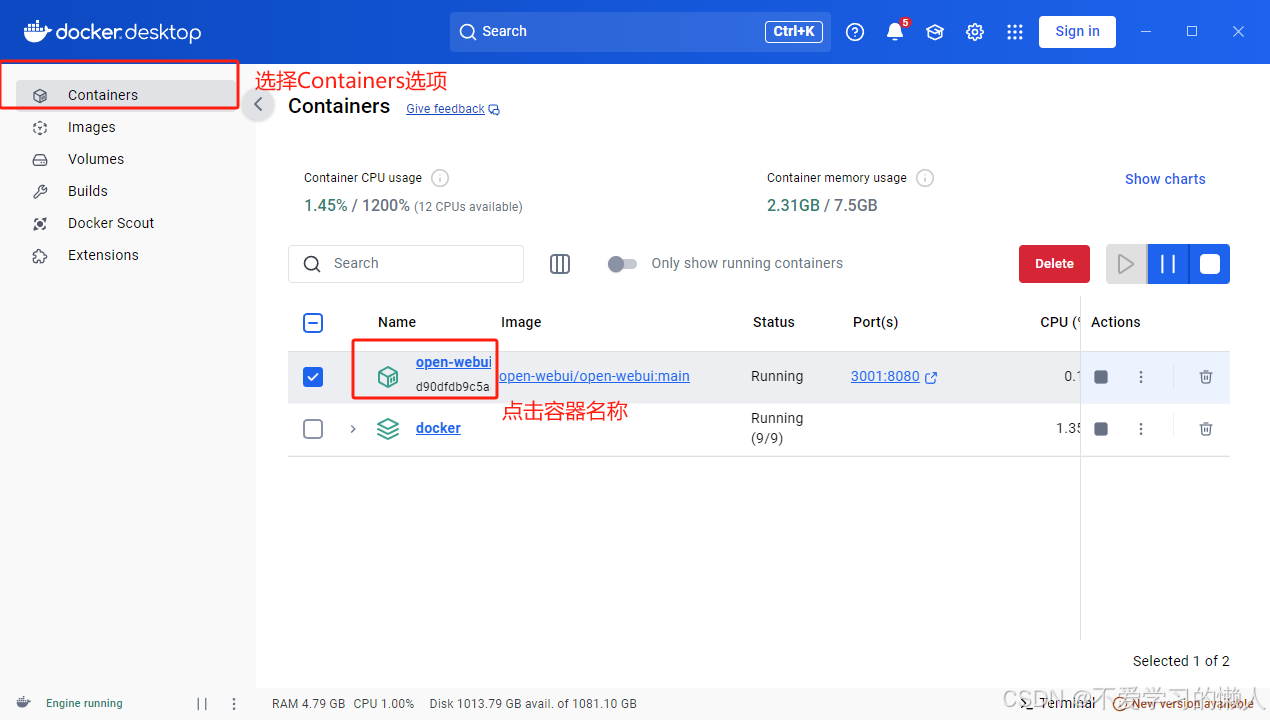
Task: Open more actions for docker row
Action: 1141,429
